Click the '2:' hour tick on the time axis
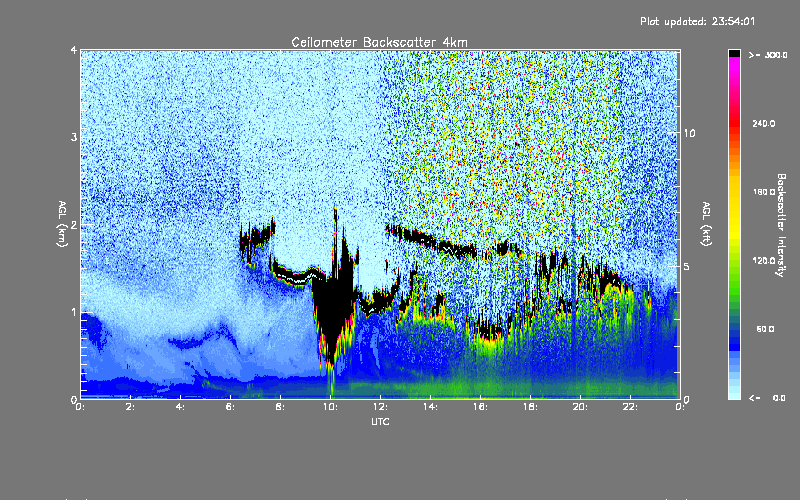The image size is (800, 500). click(x=130, y=407)
